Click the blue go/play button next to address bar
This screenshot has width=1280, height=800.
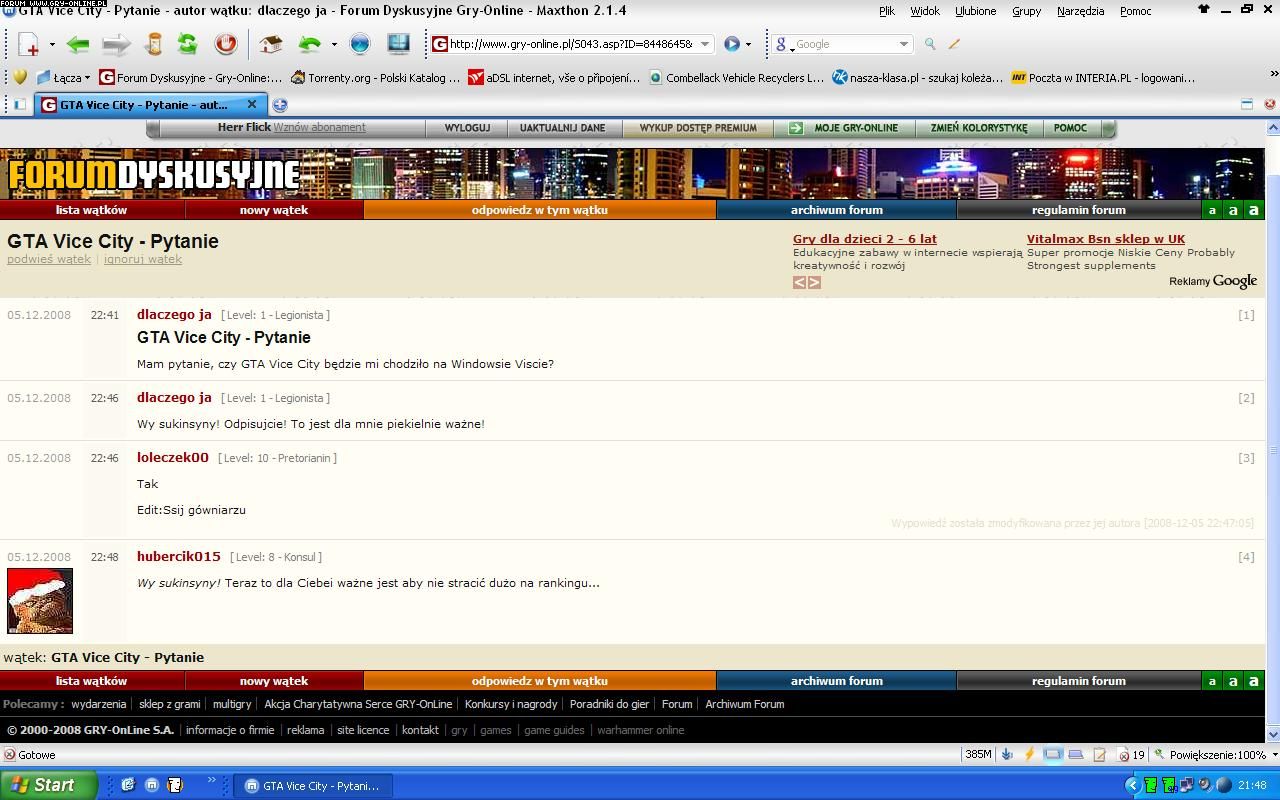[732, 44]
